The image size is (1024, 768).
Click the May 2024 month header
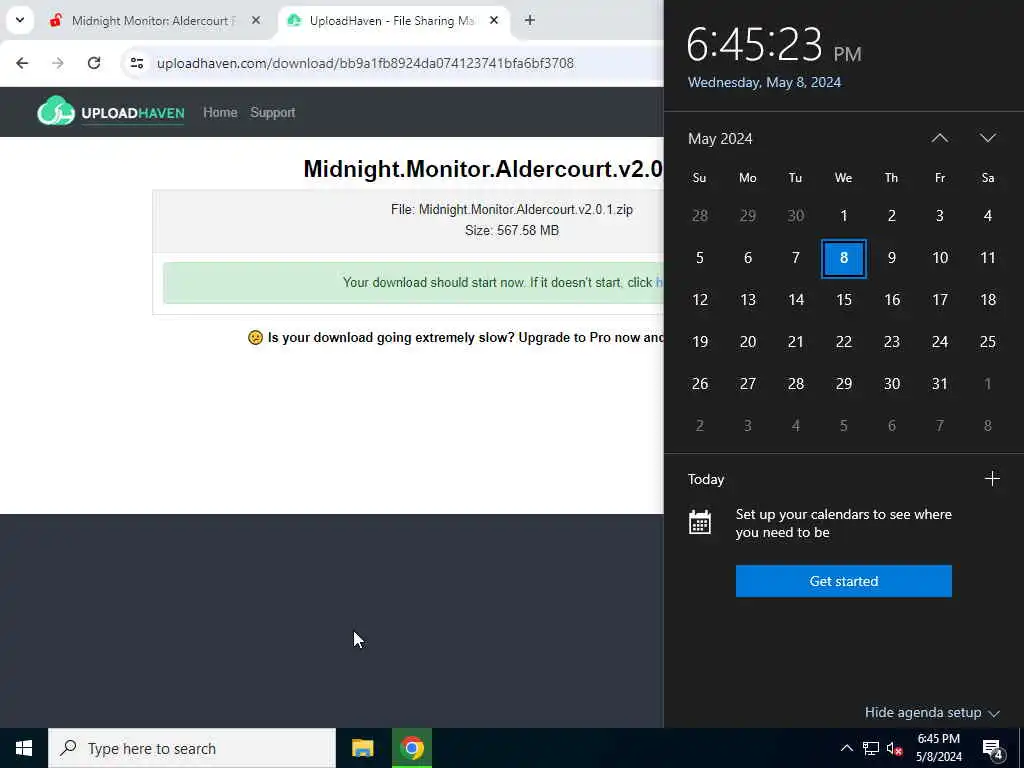(720, 138)
